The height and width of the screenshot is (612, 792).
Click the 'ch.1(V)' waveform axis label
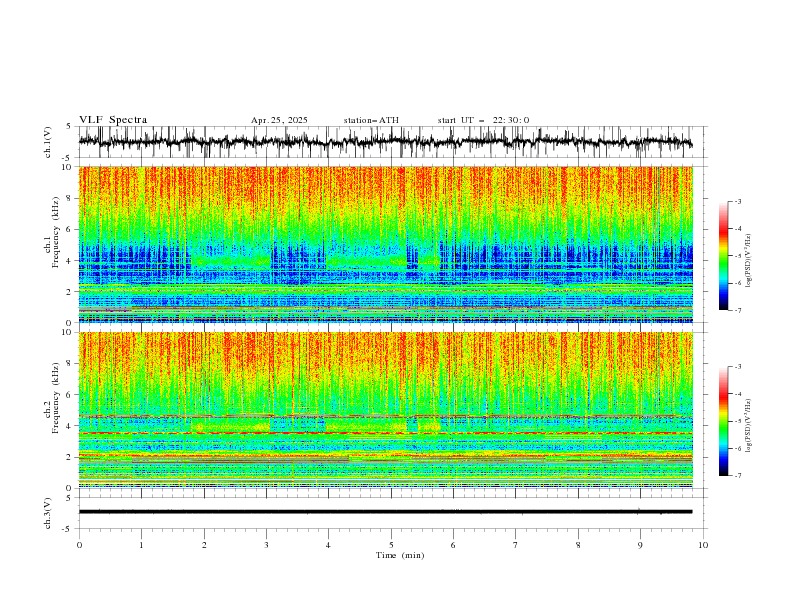click(48, 142)
